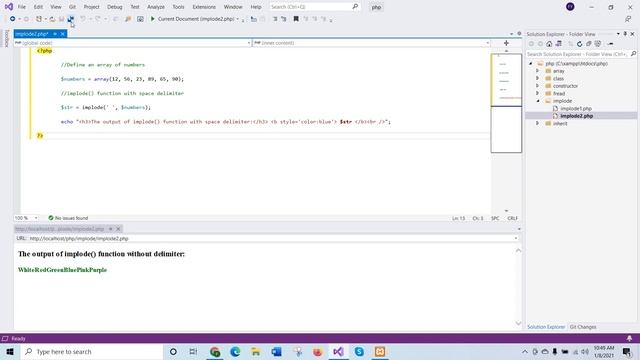This screenshot has height=360, width=640.
Task: Toggle pin on localhost browser tab
Action: (x=110, y=229)
